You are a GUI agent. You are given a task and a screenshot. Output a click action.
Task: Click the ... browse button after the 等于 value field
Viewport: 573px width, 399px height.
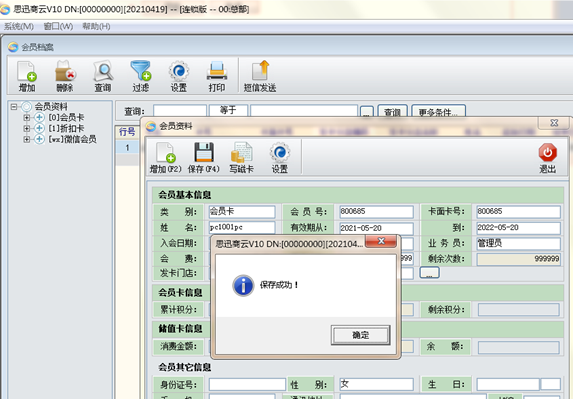pyautogui.click(x=367, y=112)
